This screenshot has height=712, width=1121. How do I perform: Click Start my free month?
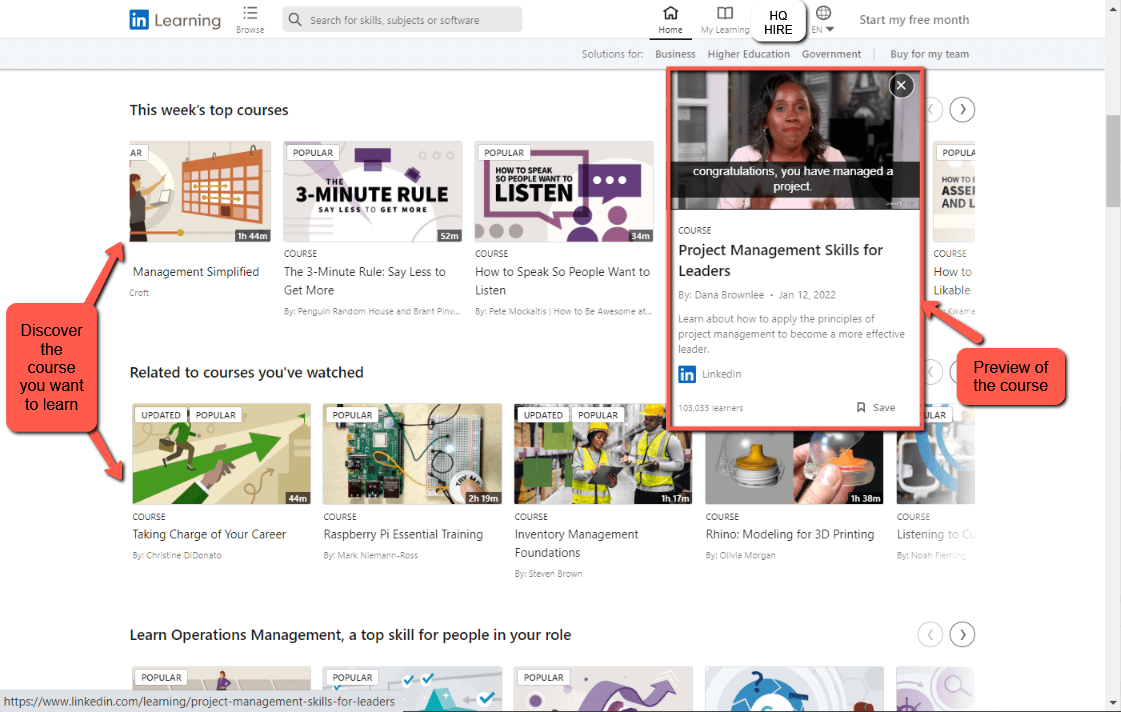point(914,19)
